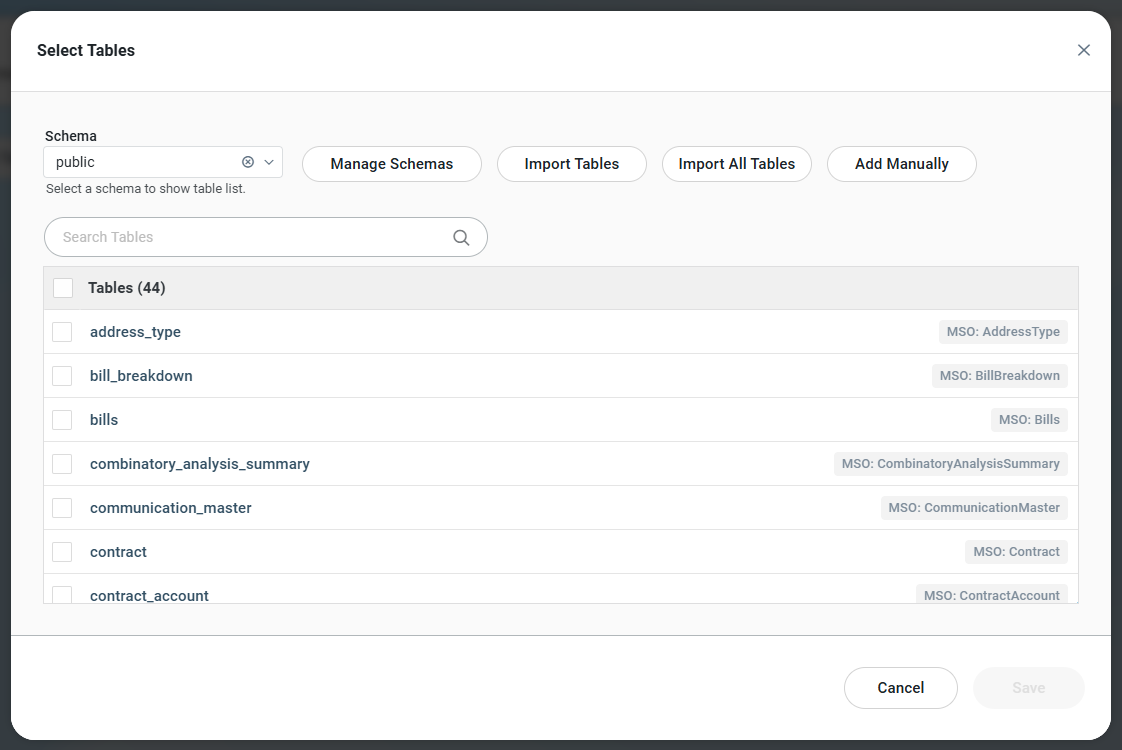This screenshot has width=1122, height=750.
Task: Close the Select Tables dialog
Action: point(1083,50)
